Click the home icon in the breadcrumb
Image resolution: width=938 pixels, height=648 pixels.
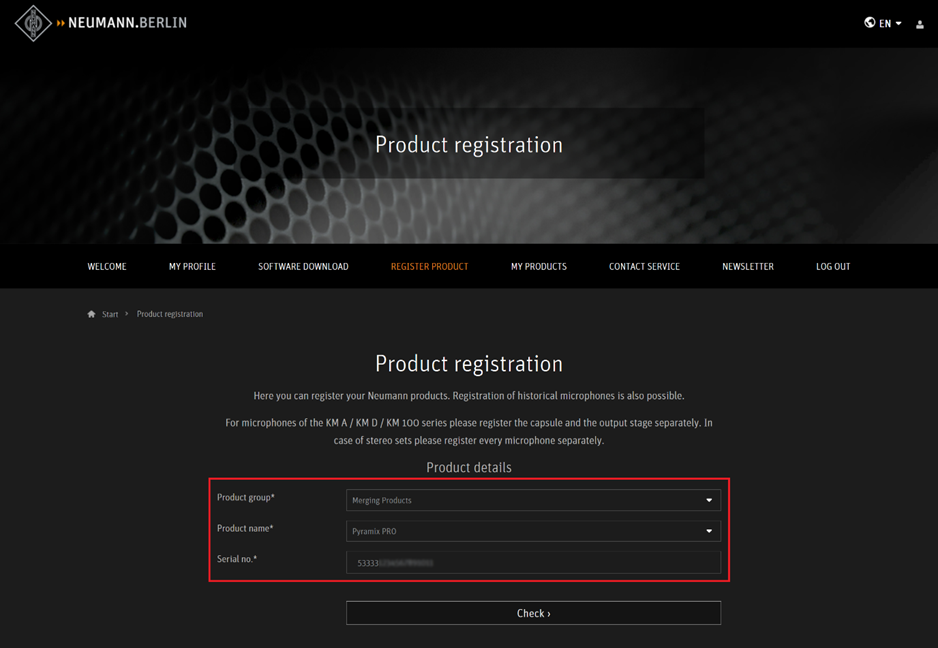coord(91,314)
